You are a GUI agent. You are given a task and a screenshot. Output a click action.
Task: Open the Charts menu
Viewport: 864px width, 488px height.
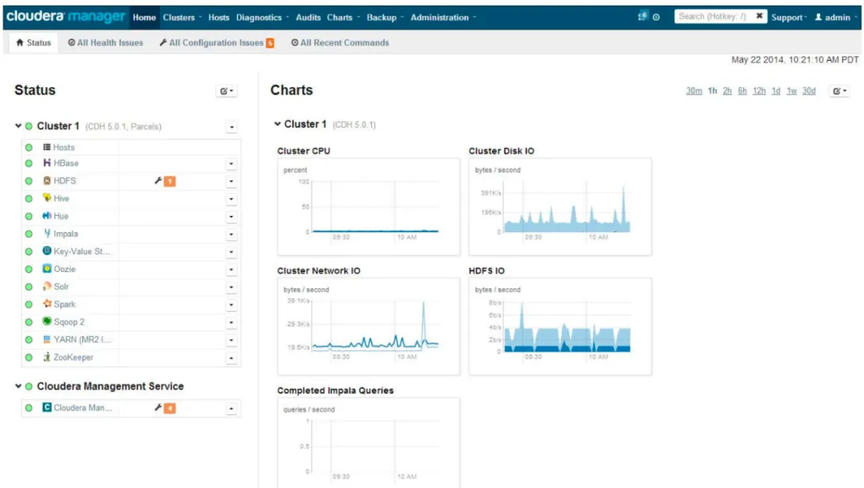tap(343, 17)
